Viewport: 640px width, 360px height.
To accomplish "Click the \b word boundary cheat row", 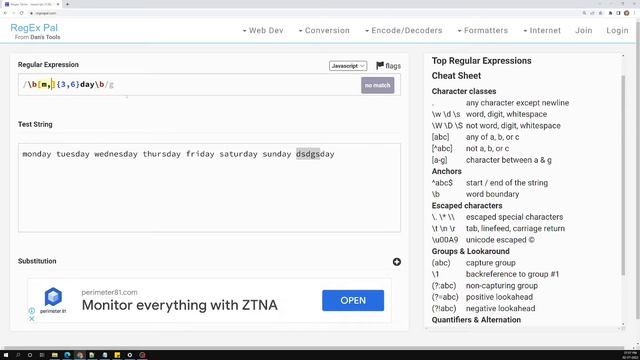I will [476, 194].
